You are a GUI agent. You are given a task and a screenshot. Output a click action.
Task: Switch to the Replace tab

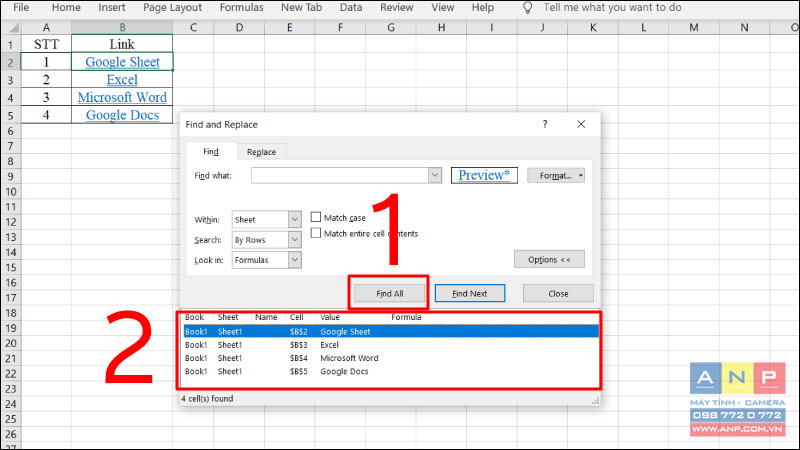[261, 152]
